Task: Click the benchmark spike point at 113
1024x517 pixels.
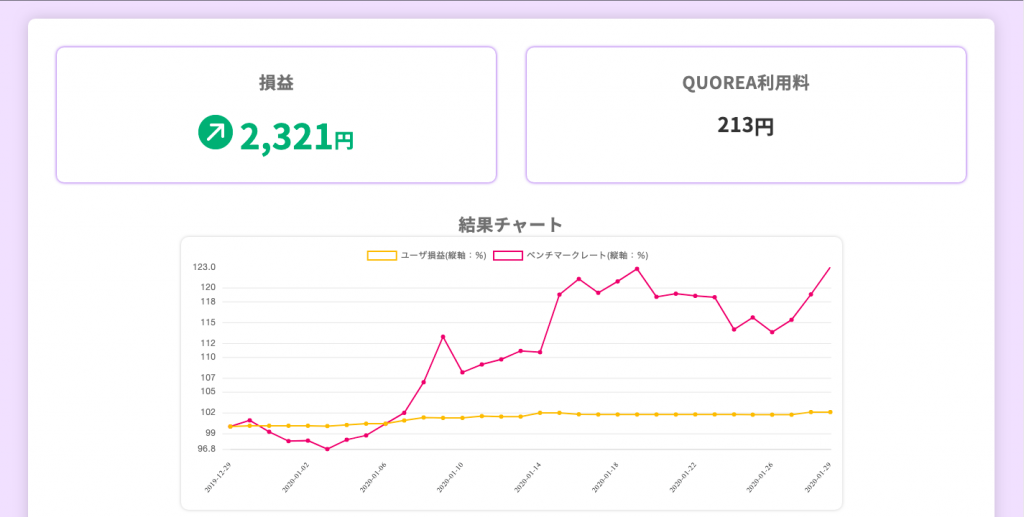Action: (443, 337)
